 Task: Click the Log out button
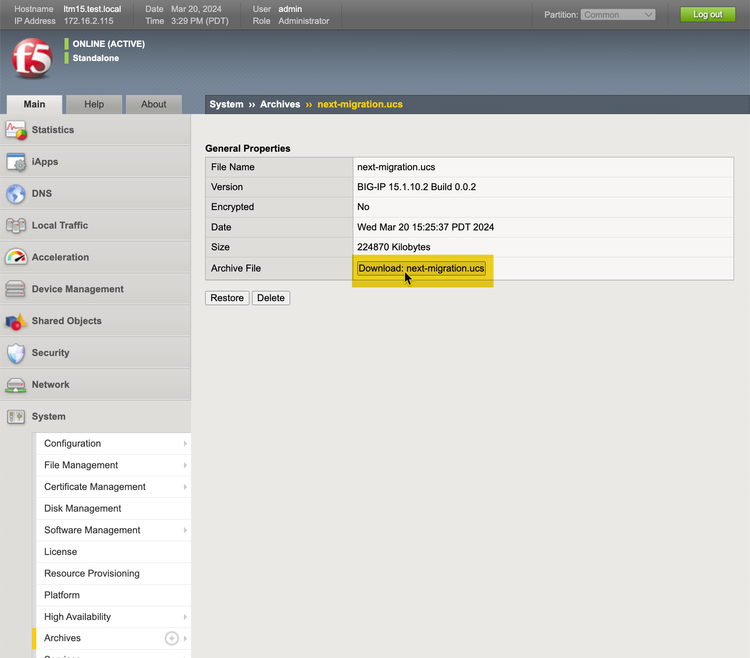[707, 14]
